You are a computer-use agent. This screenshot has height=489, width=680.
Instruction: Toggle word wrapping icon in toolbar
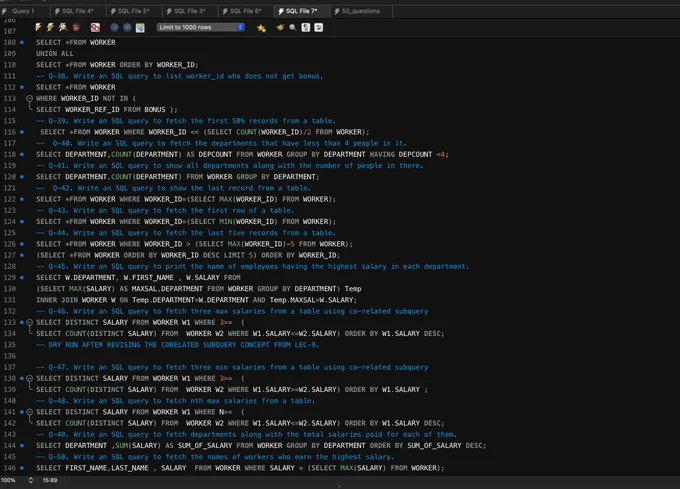(x=319, y=27)
